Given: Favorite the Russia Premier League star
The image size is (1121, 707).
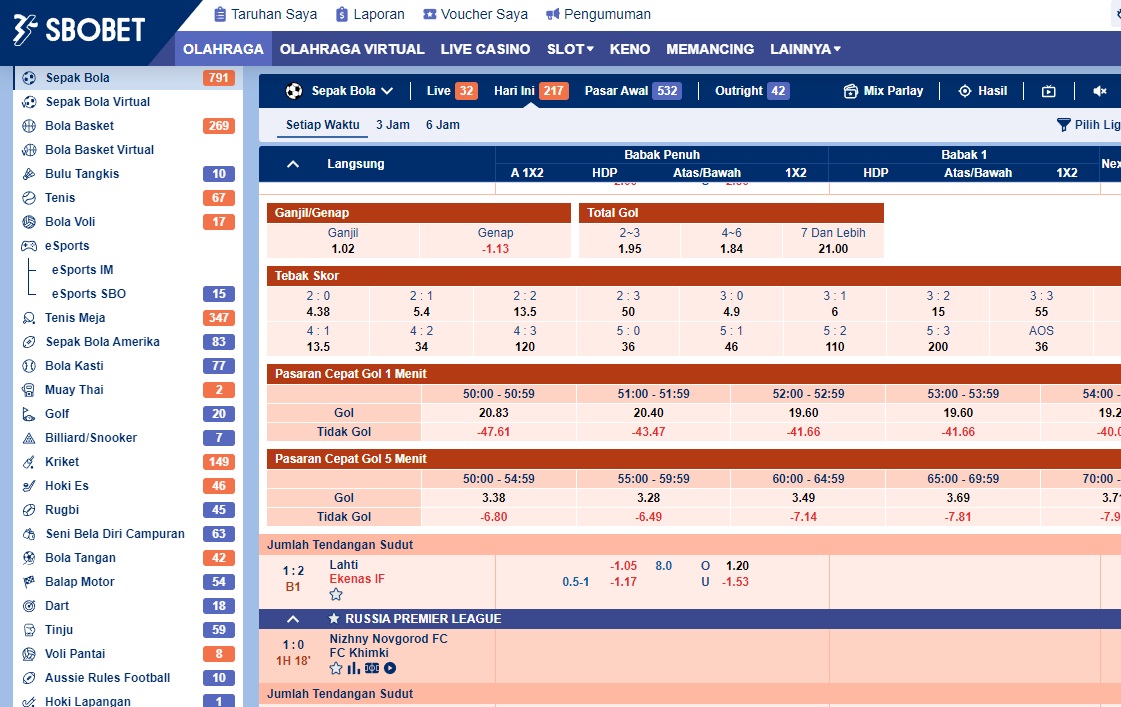Looking at the screenshot, I should [333, 619].
